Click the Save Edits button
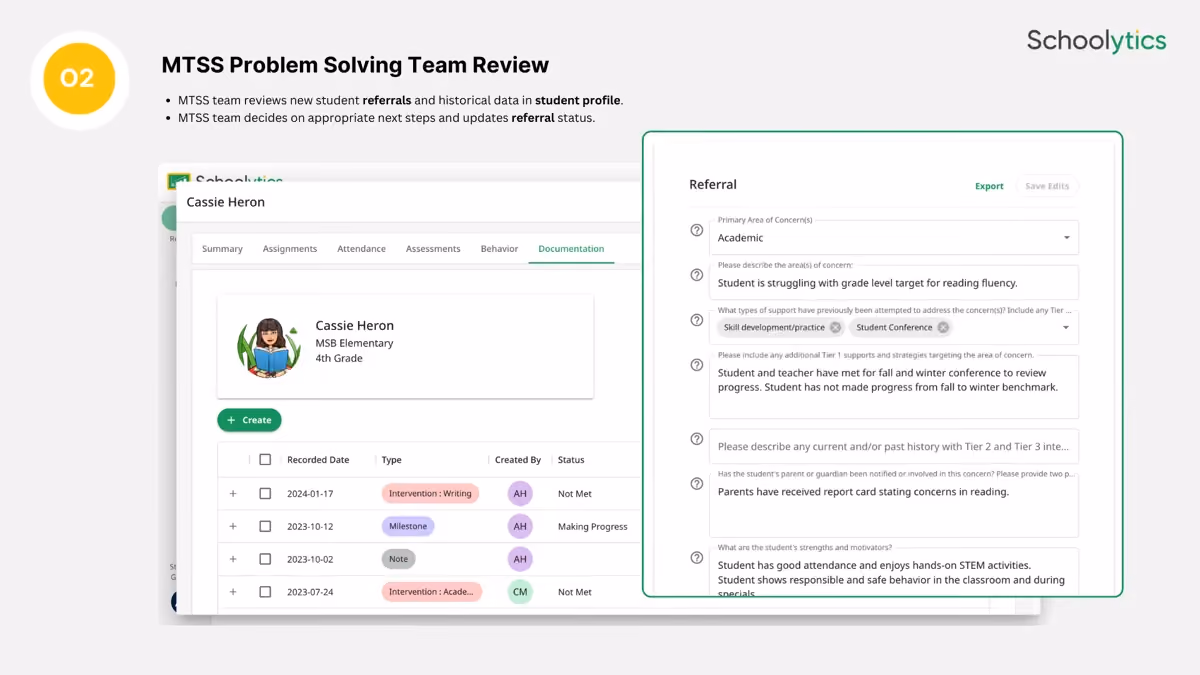The height and width of the screenshot is (675, 1200). pos(1047,186)
